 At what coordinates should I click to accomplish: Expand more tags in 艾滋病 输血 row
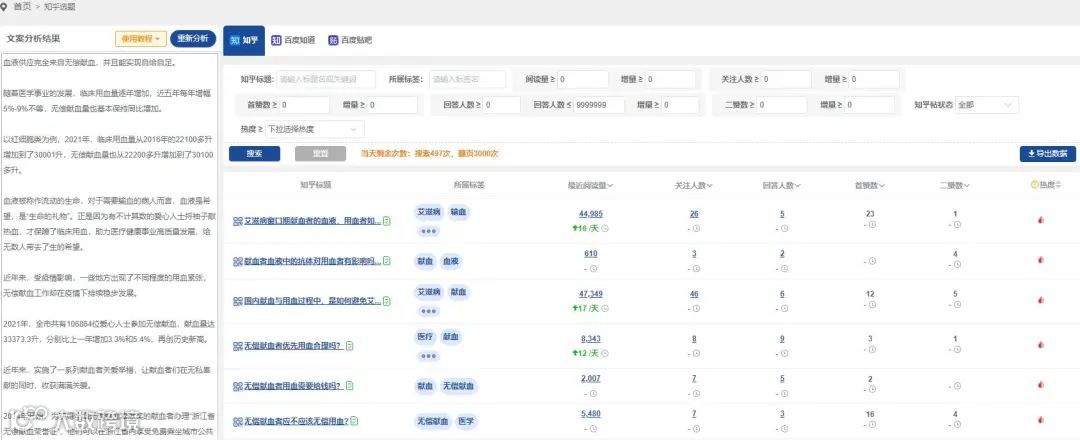(428, 231)
